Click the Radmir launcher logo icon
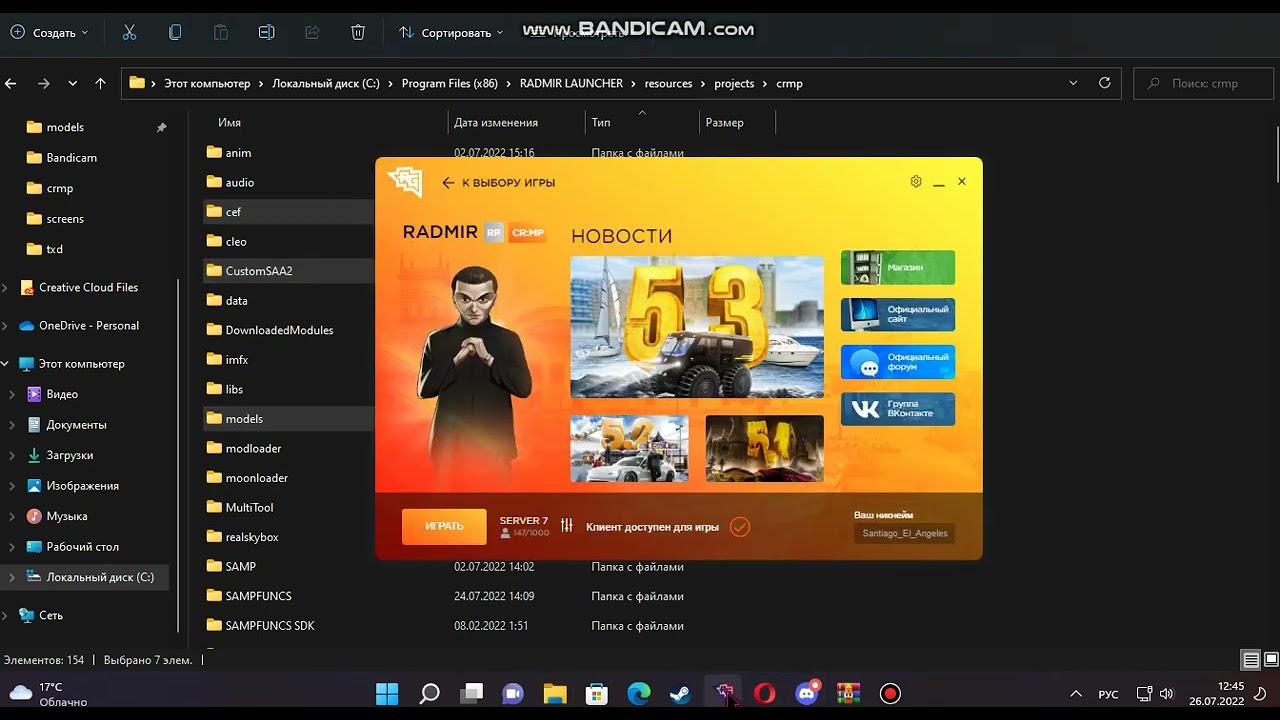The width and height of the screenshot is (1280, 720). pos(405,182)
